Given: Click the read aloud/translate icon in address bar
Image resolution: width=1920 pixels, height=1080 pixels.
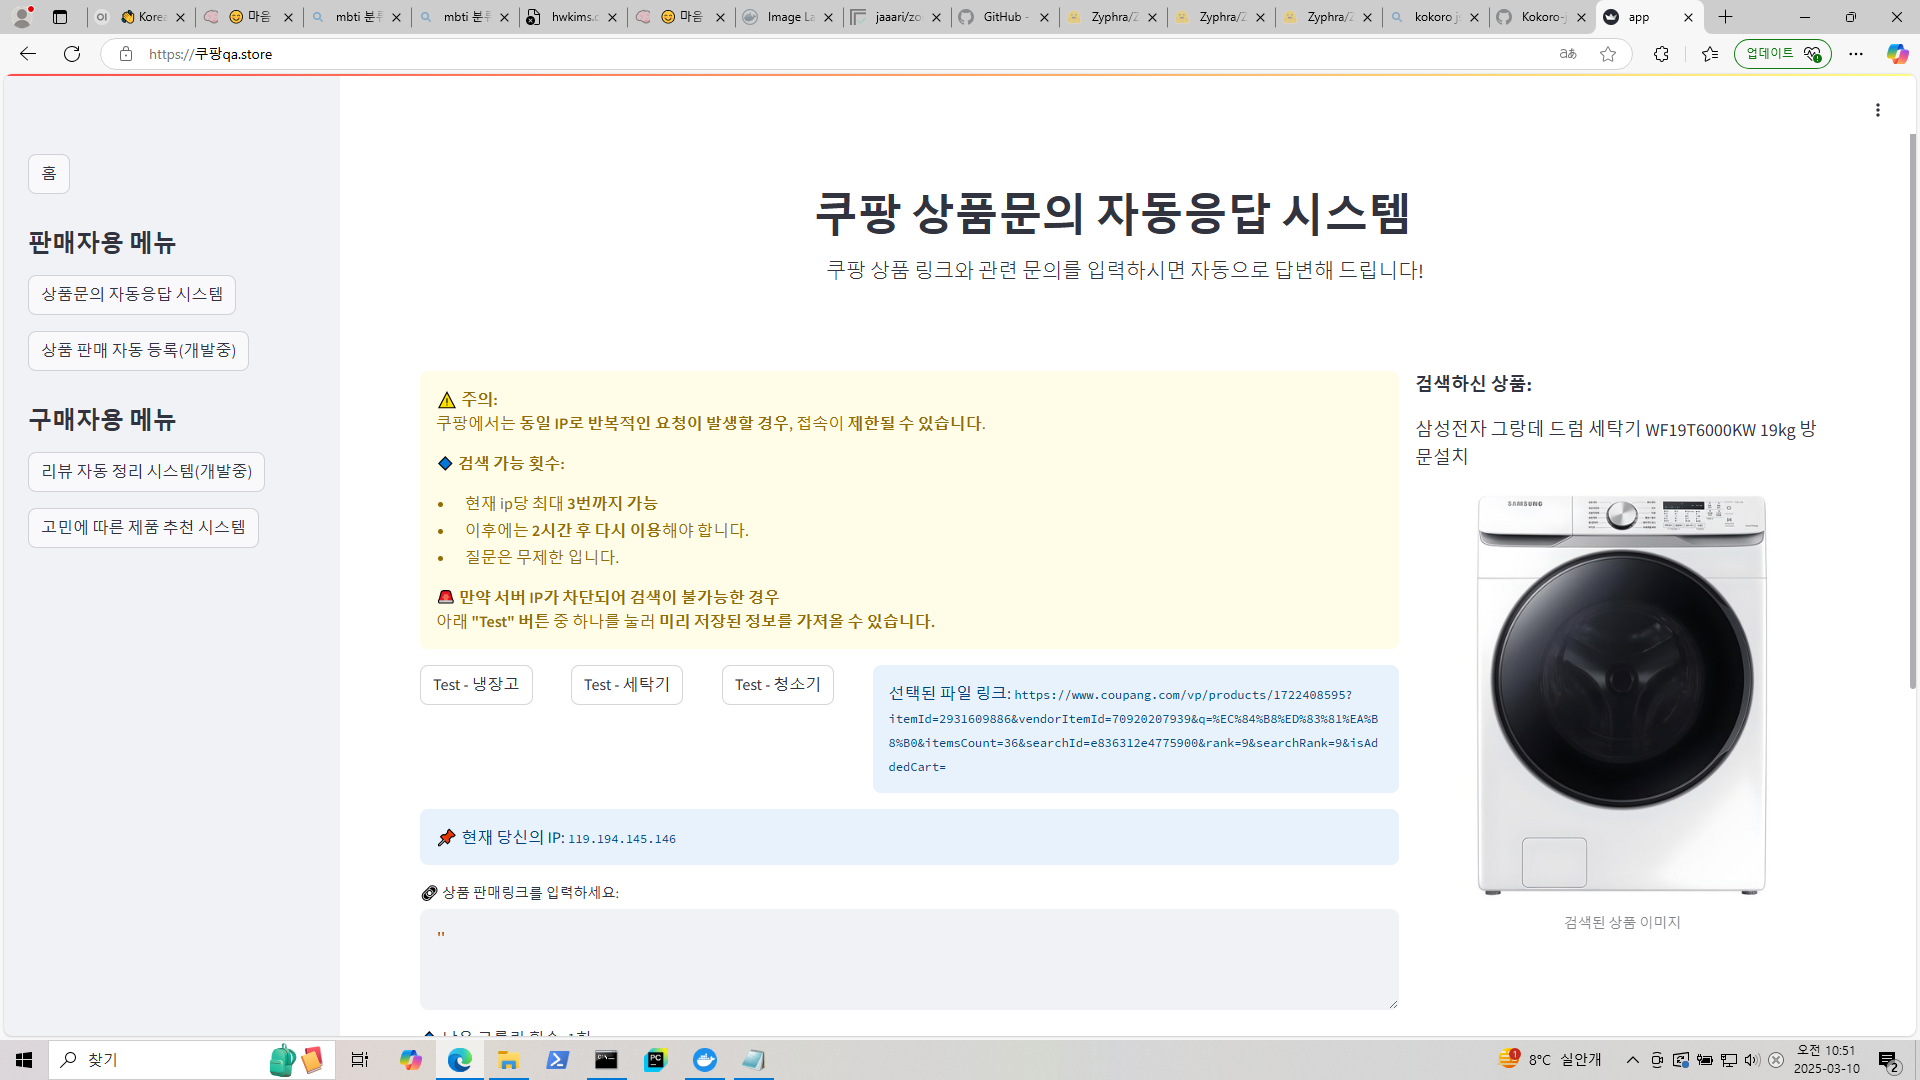Looking at the screenshot, I should [x=1567, y=54].
